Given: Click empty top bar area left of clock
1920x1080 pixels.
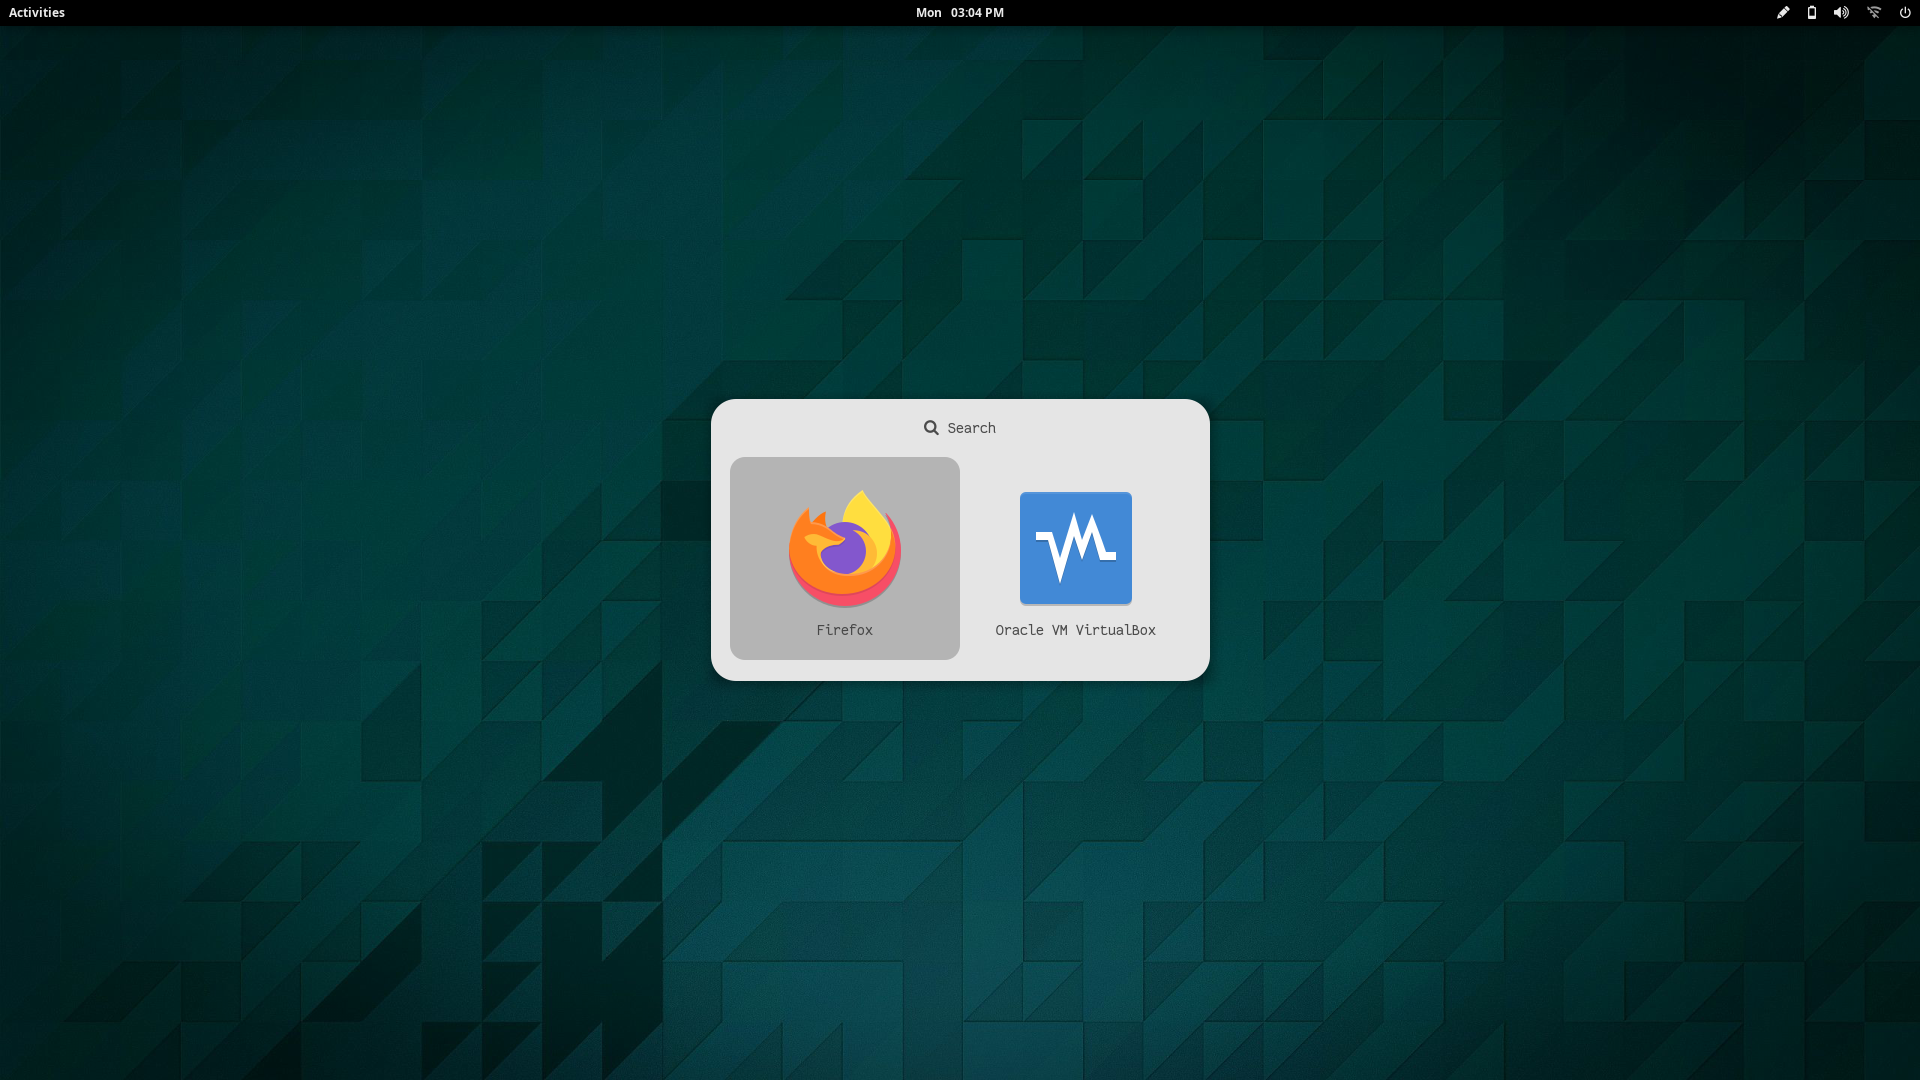Looking at the screenshot, I should click(x=500, y=13).
